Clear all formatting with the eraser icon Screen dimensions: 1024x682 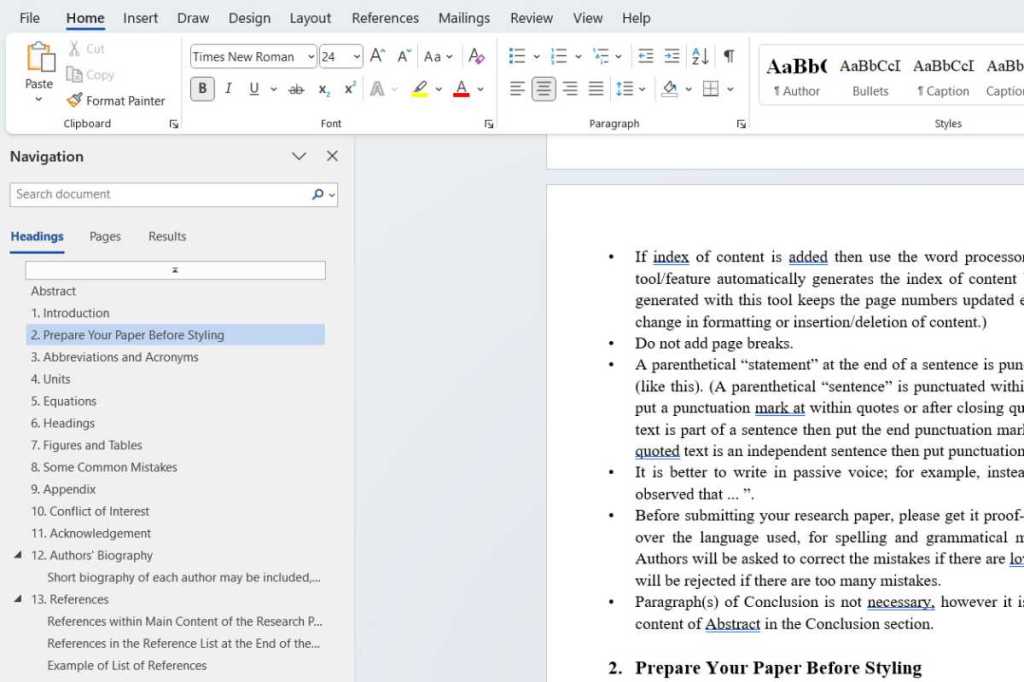click(x=477, y=57)
